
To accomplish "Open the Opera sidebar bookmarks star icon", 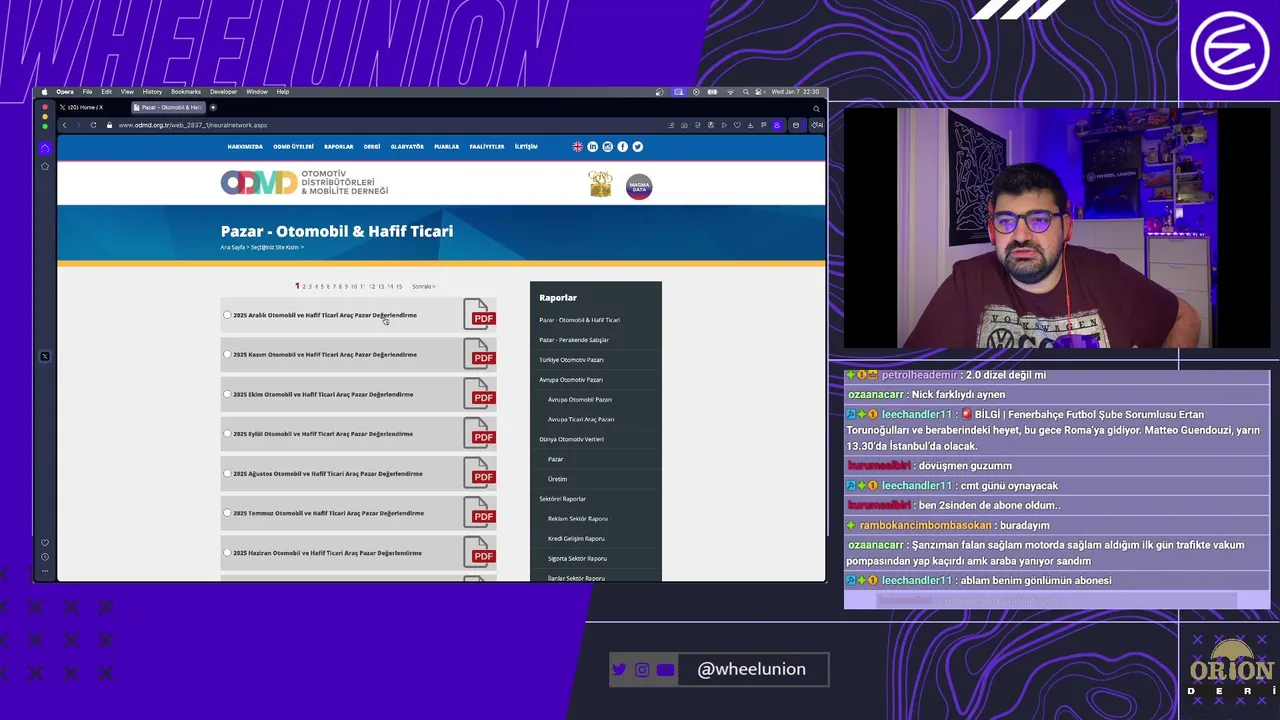I will 44,166.
